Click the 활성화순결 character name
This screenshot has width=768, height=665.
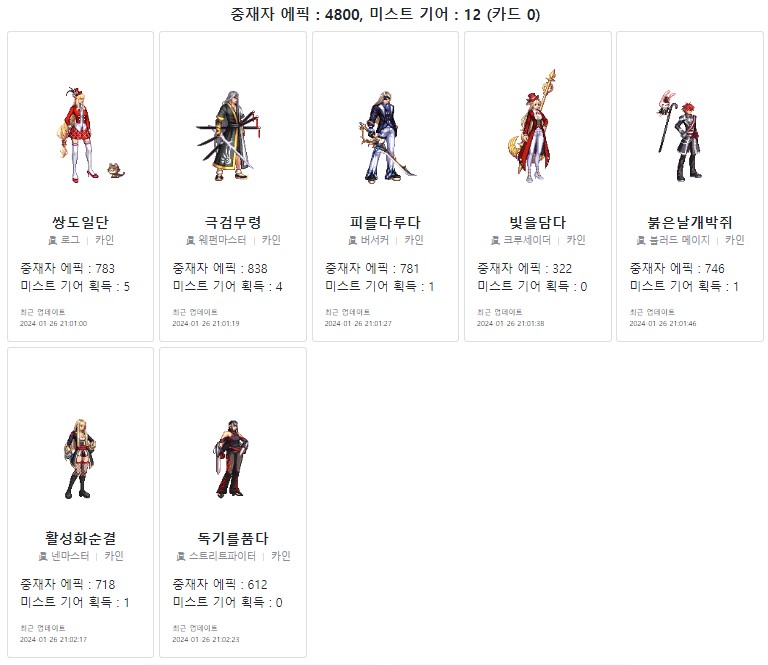tap(80, 538)
